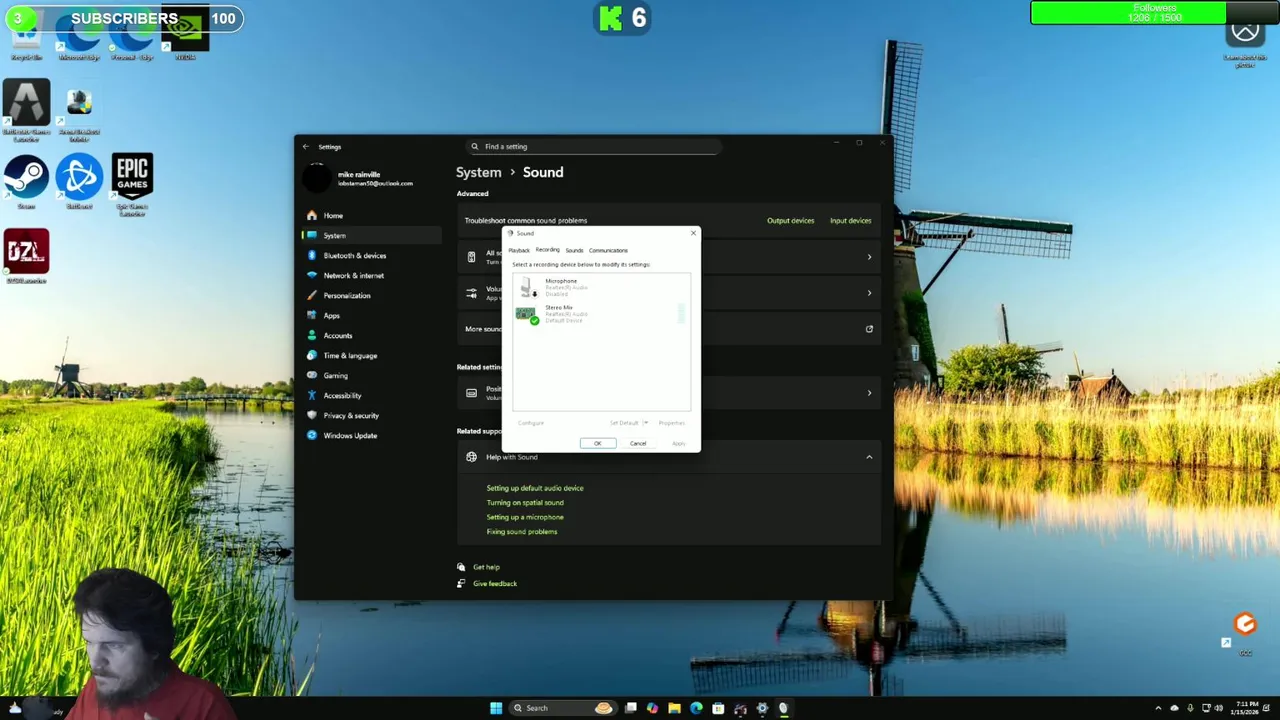
Task: Click the Give feedback link
Action: point(495,584)
